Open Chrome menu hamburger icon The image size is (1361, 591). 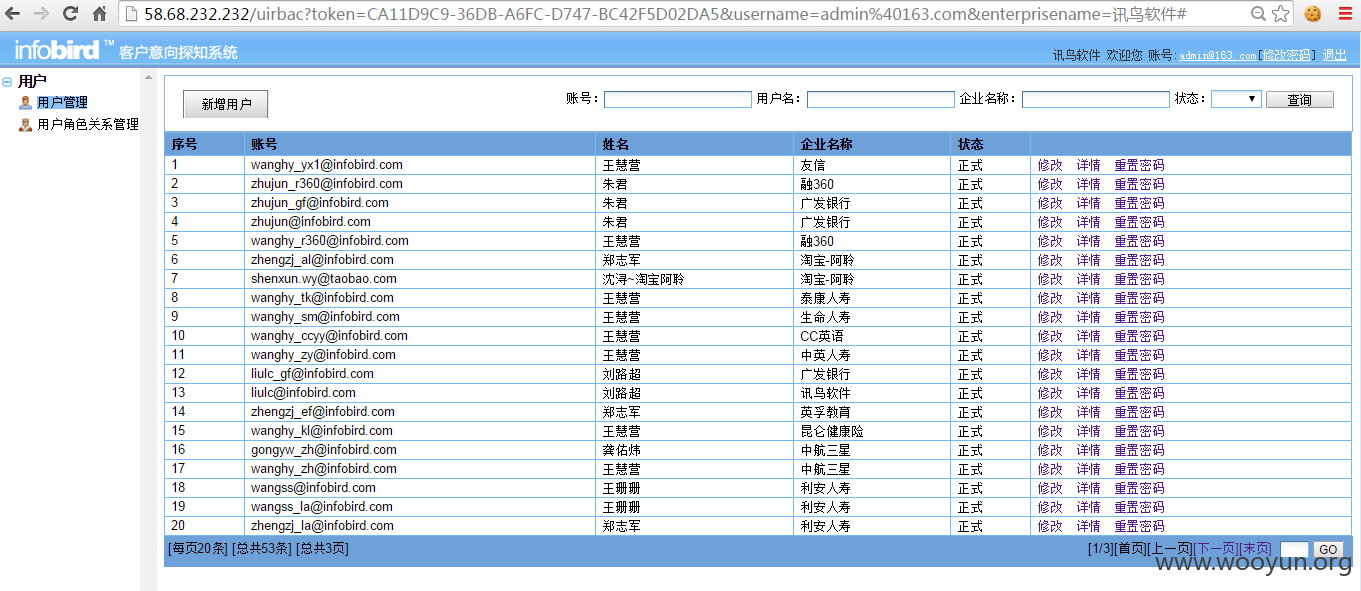[1344, 14]
